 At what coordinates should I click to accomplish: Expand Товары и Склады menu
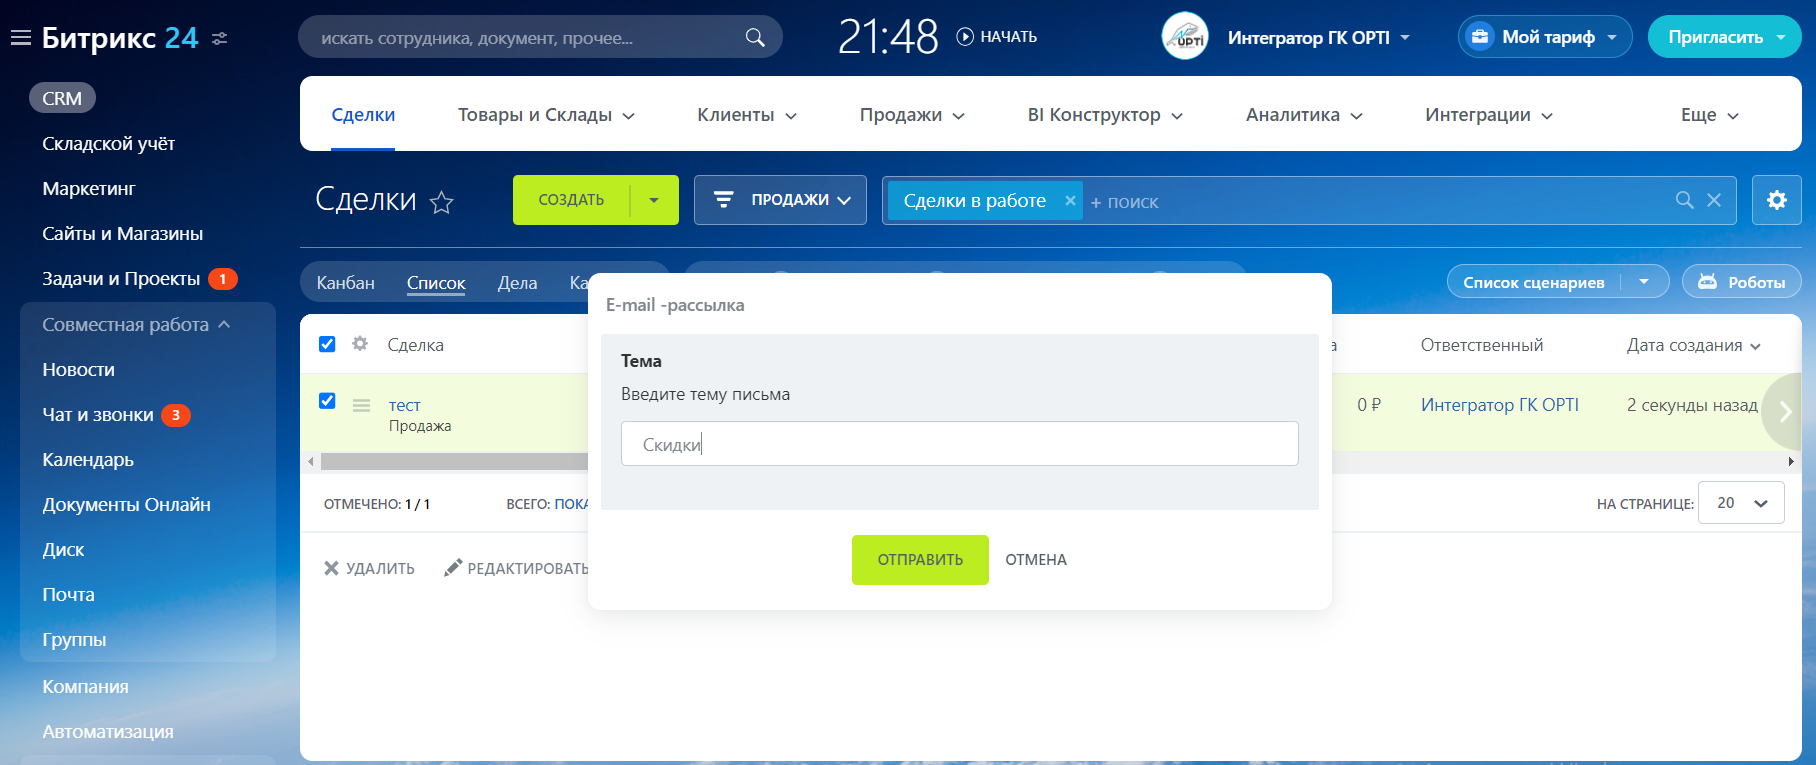coord(546,115)
